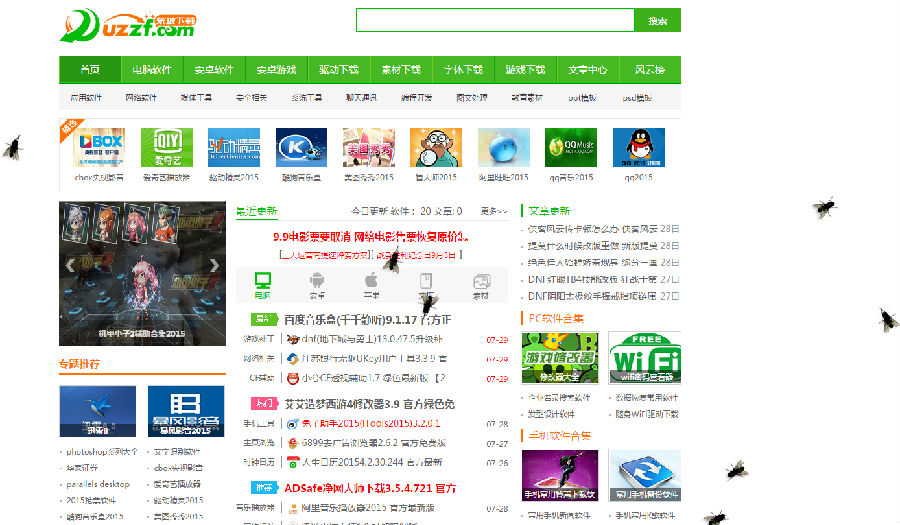Open the mobile music download thumbnail

(x=560, y=476)
